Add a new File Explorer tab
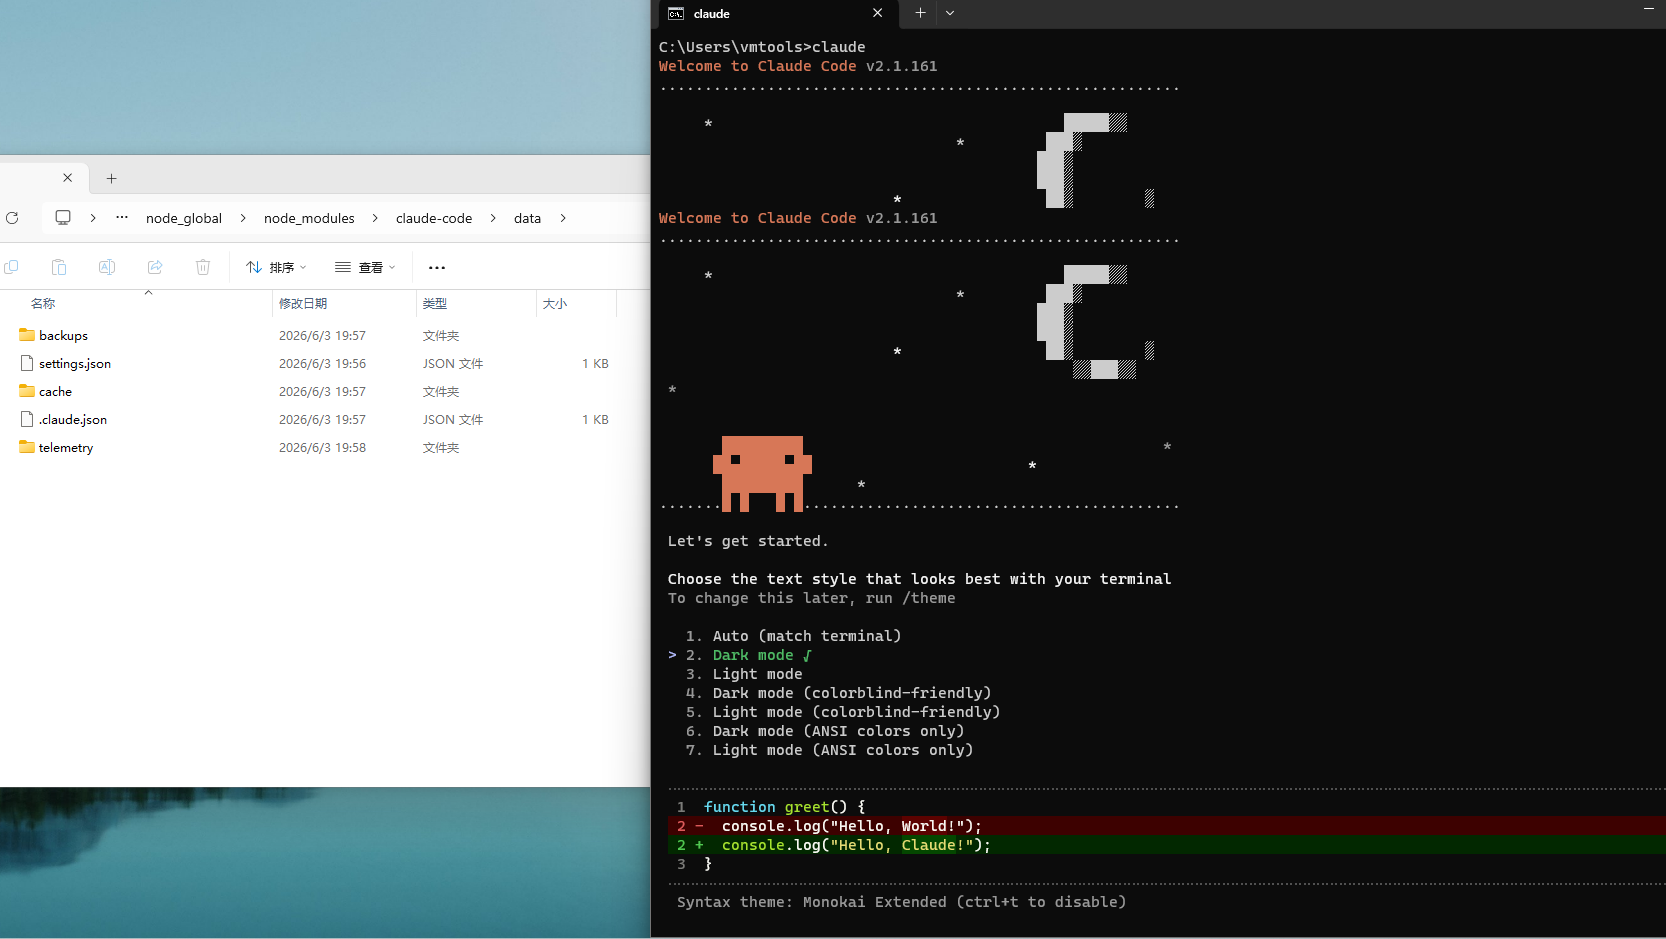This screenshot has height=939, width=1666. (112, 178)
